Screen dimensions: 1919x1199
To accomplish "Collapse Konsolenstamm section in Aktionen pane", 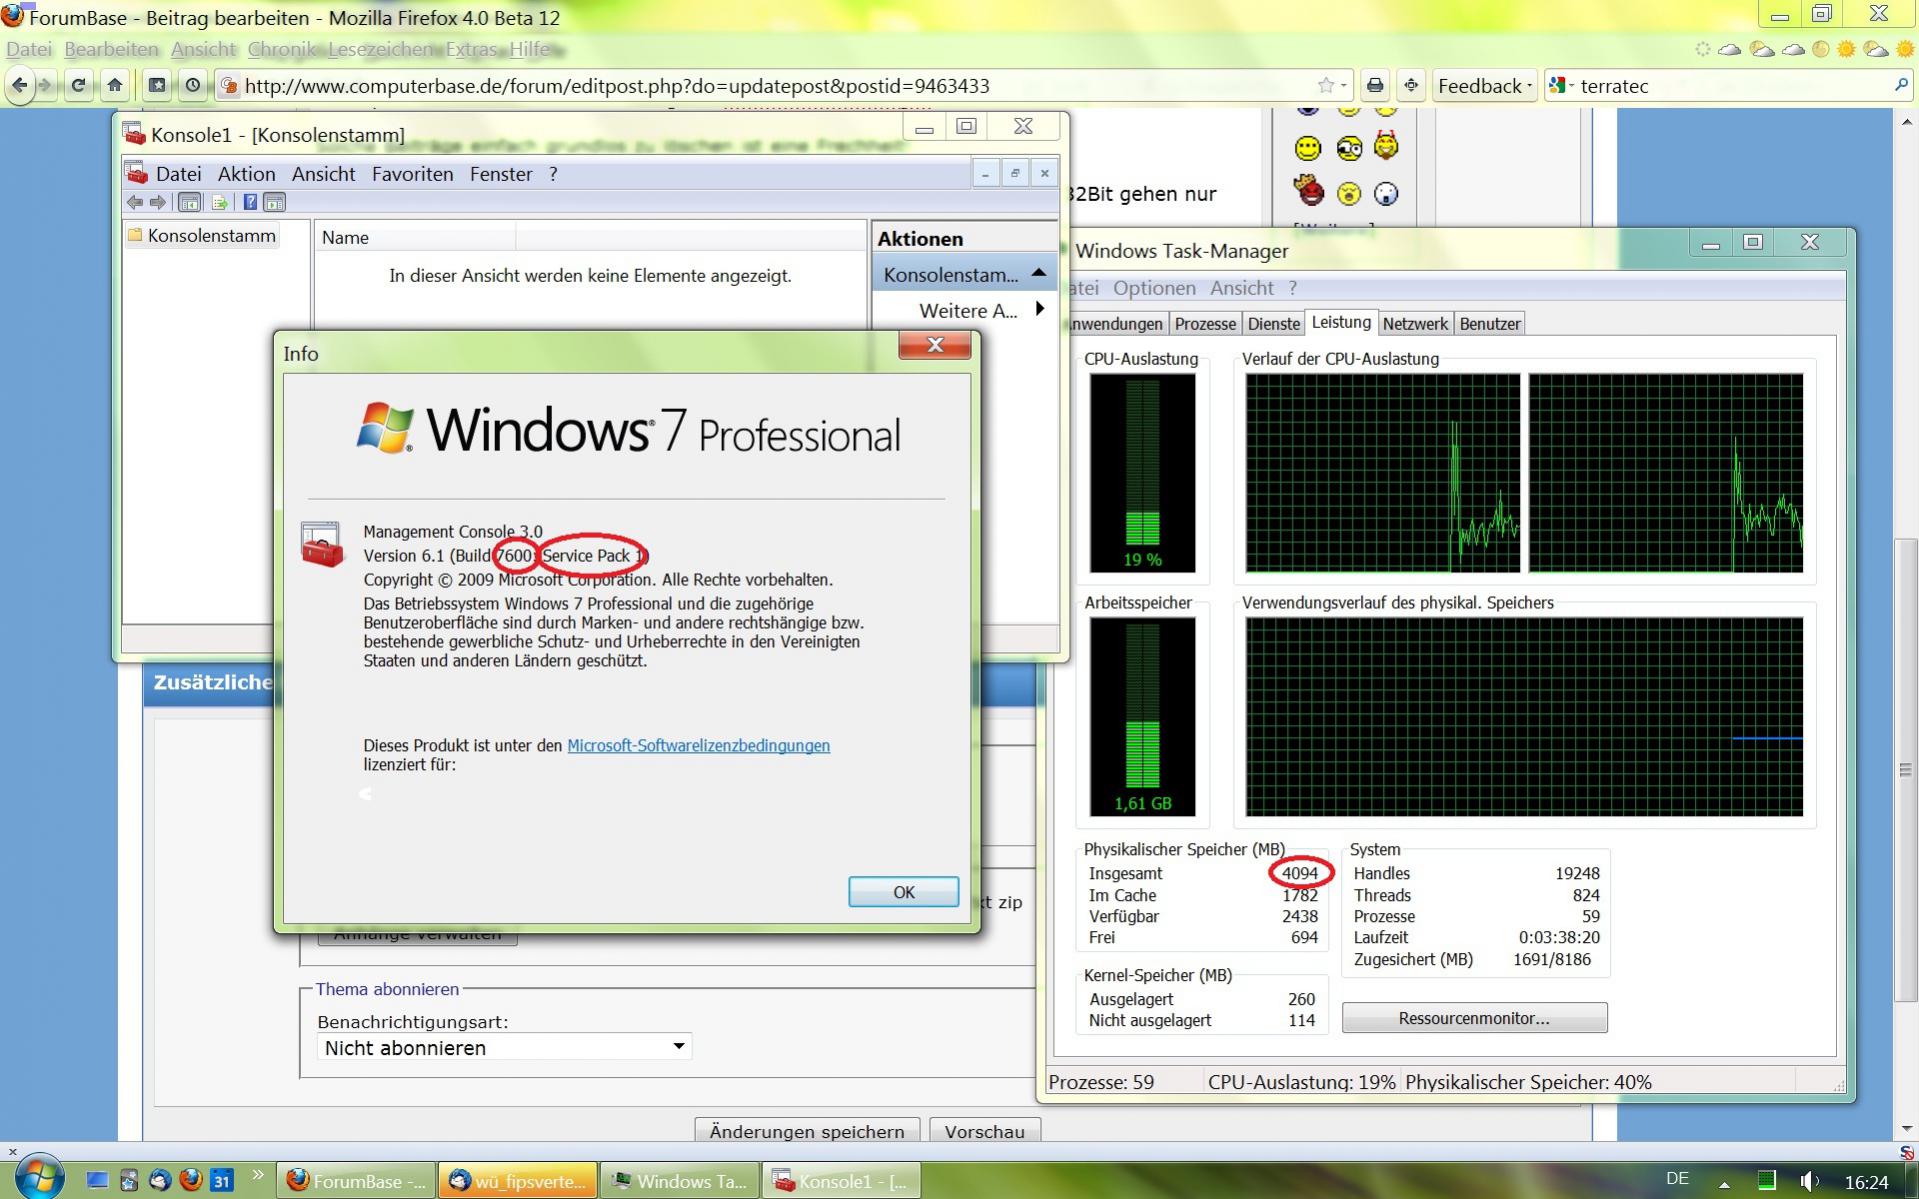I will click(1039, 273).
